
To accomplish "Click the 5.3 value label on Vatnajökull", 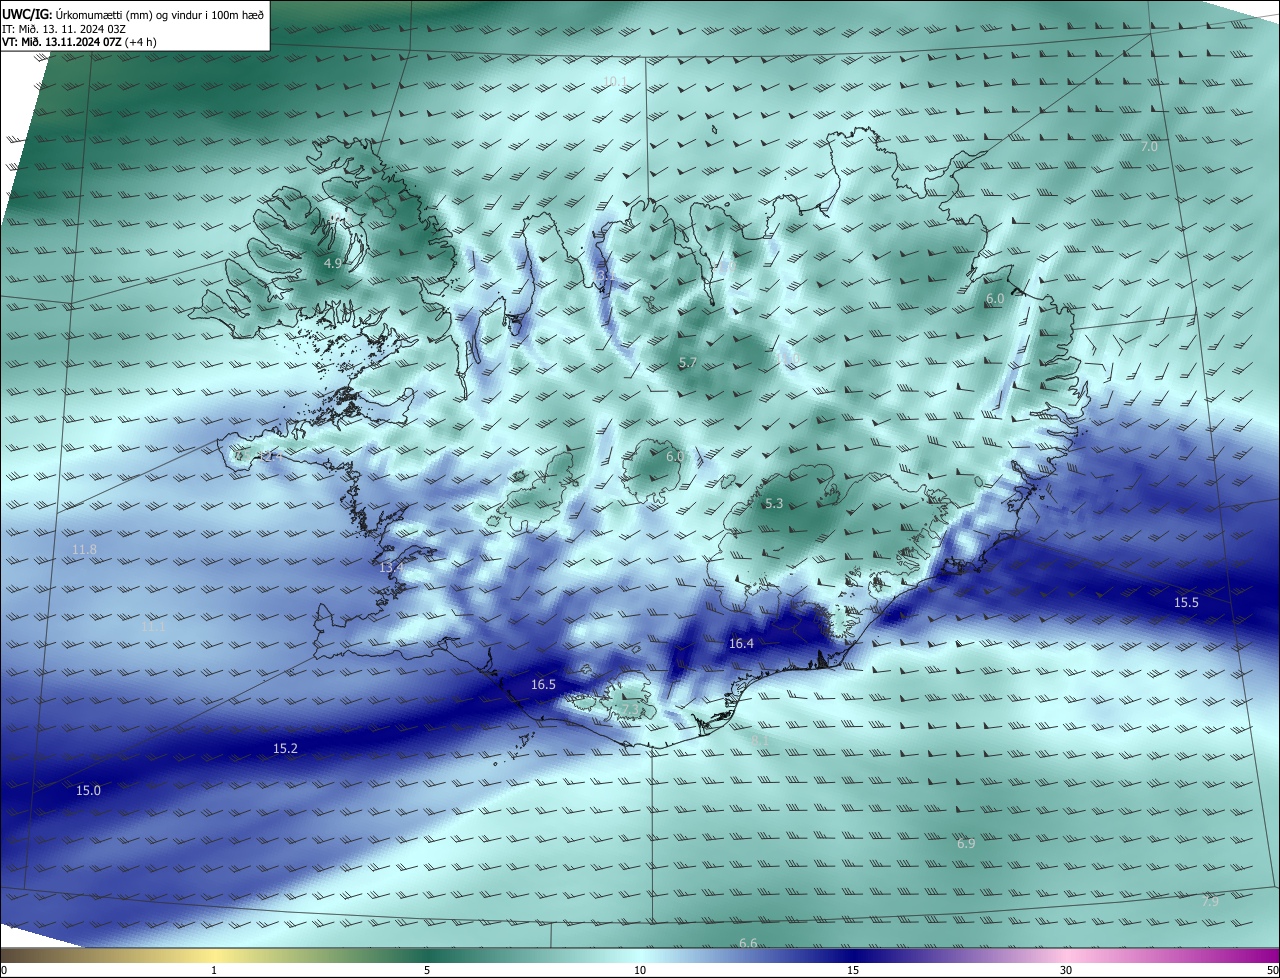I will coord(774,504).
